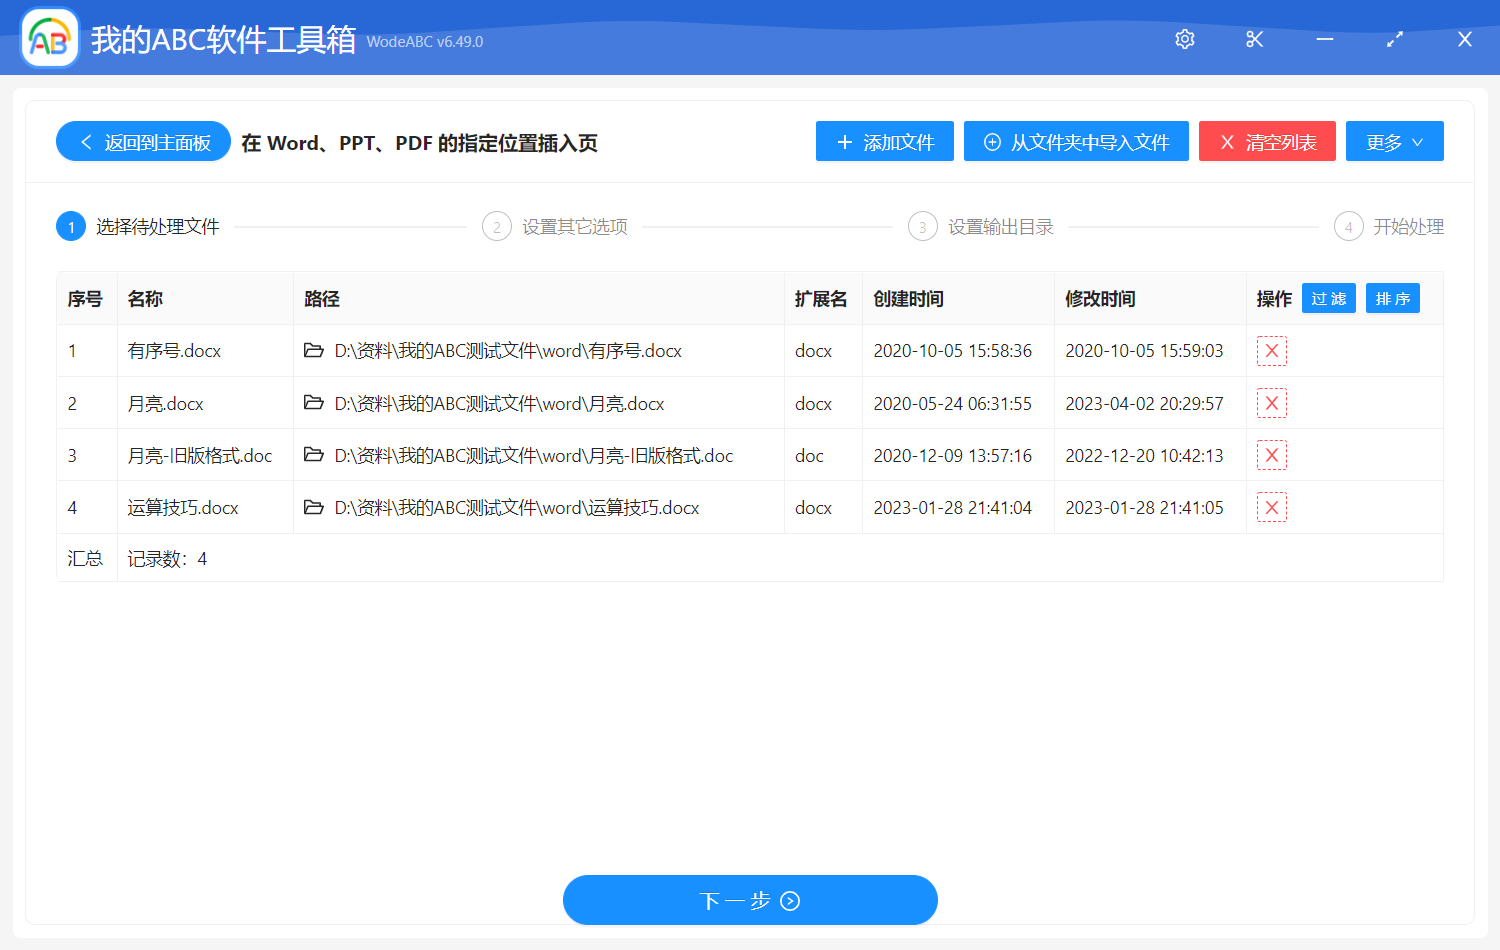
Task: Expand the 更多 dropdown menu
Action: [1394, 142]
